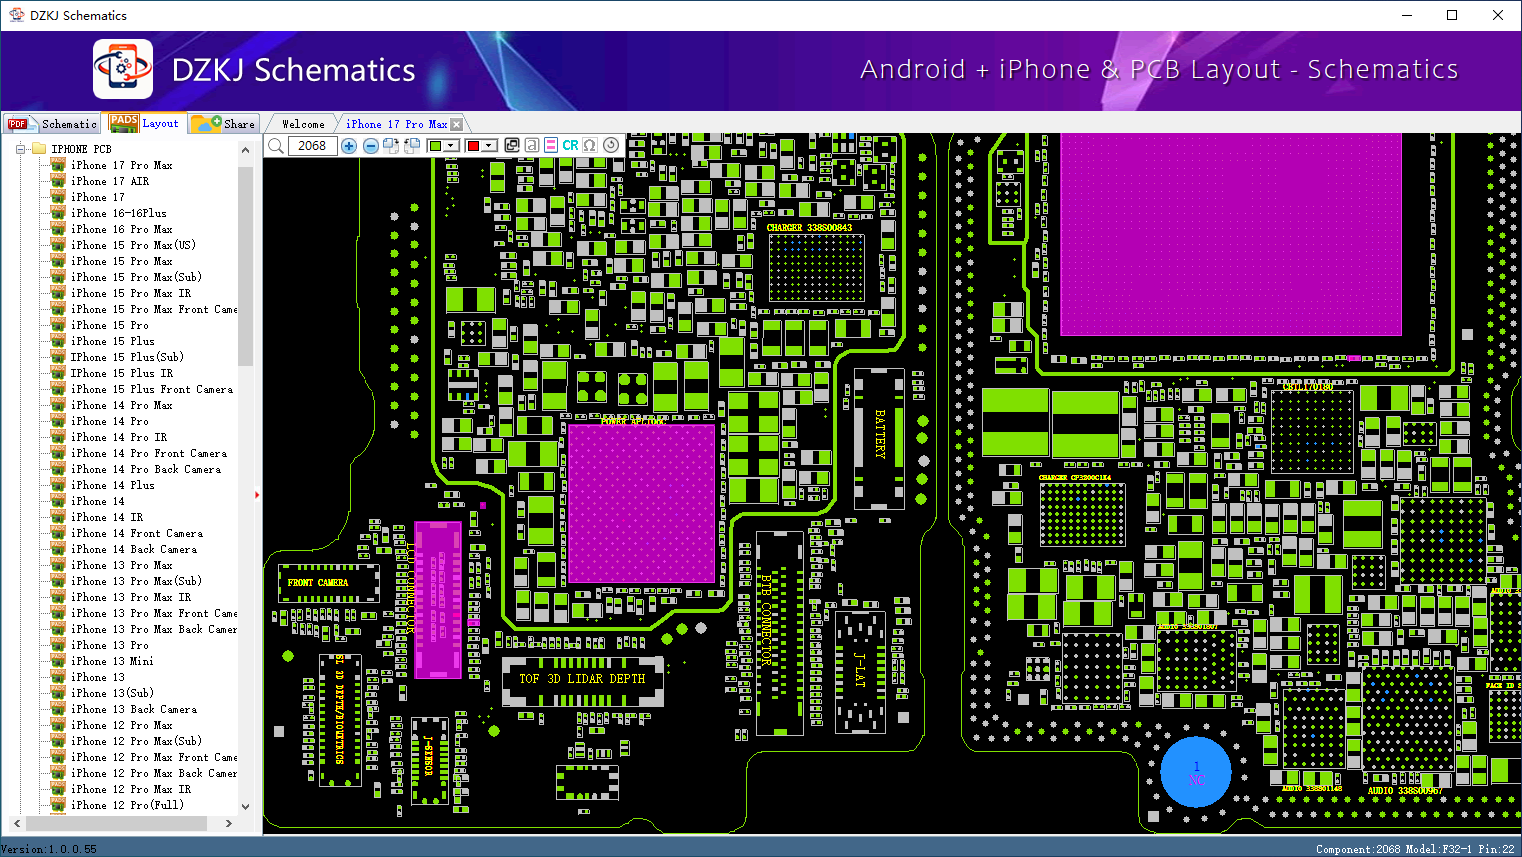Open iPhone 14 Back Camera layout
Viewport: 1522px width, 857px height.
point(133,549)
